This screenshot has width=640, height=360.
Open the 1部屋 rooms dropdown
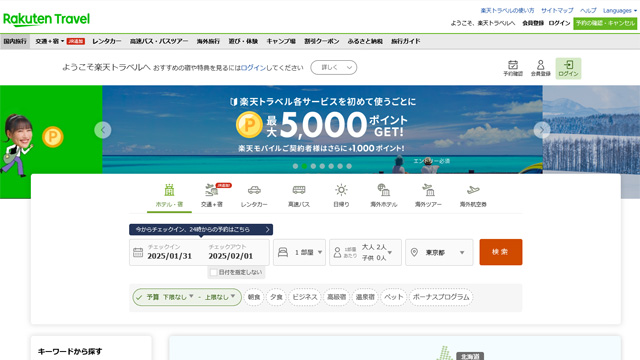(300, 253)
